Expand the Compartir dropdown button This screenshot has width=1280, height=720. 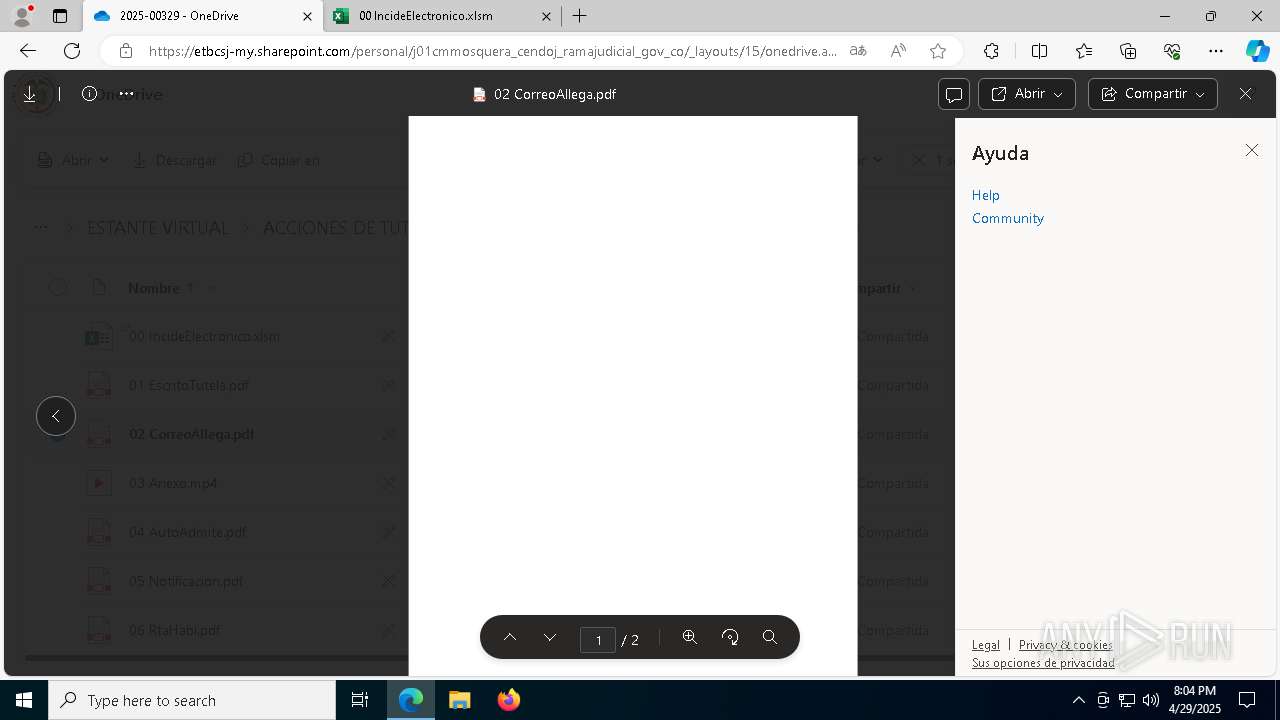1153,94
